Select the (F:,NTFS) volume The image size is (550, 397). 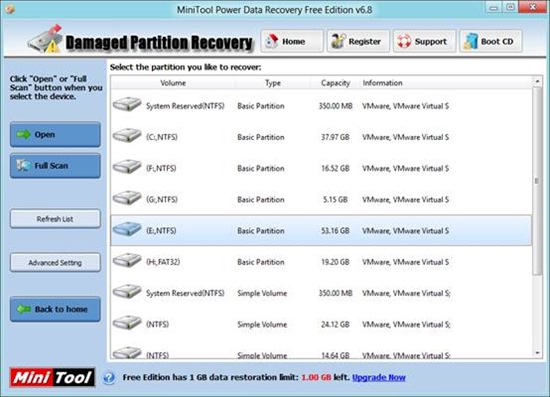(x=321, y=168)
